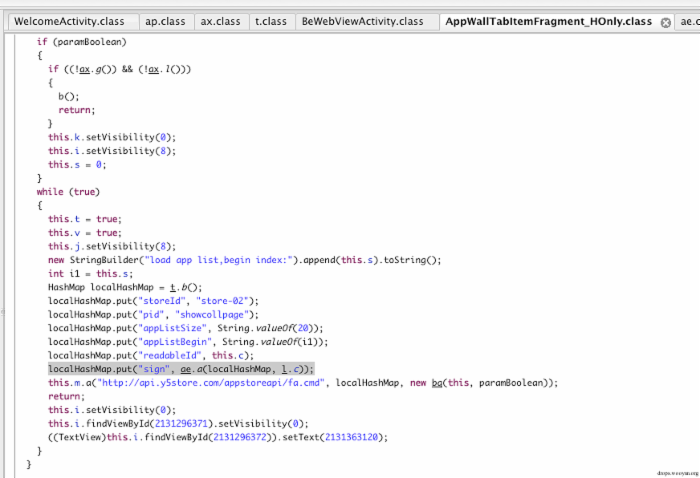Select the partially visible ae.c tab
Viewport: 700px width, 478px height.
click(689, 21)
